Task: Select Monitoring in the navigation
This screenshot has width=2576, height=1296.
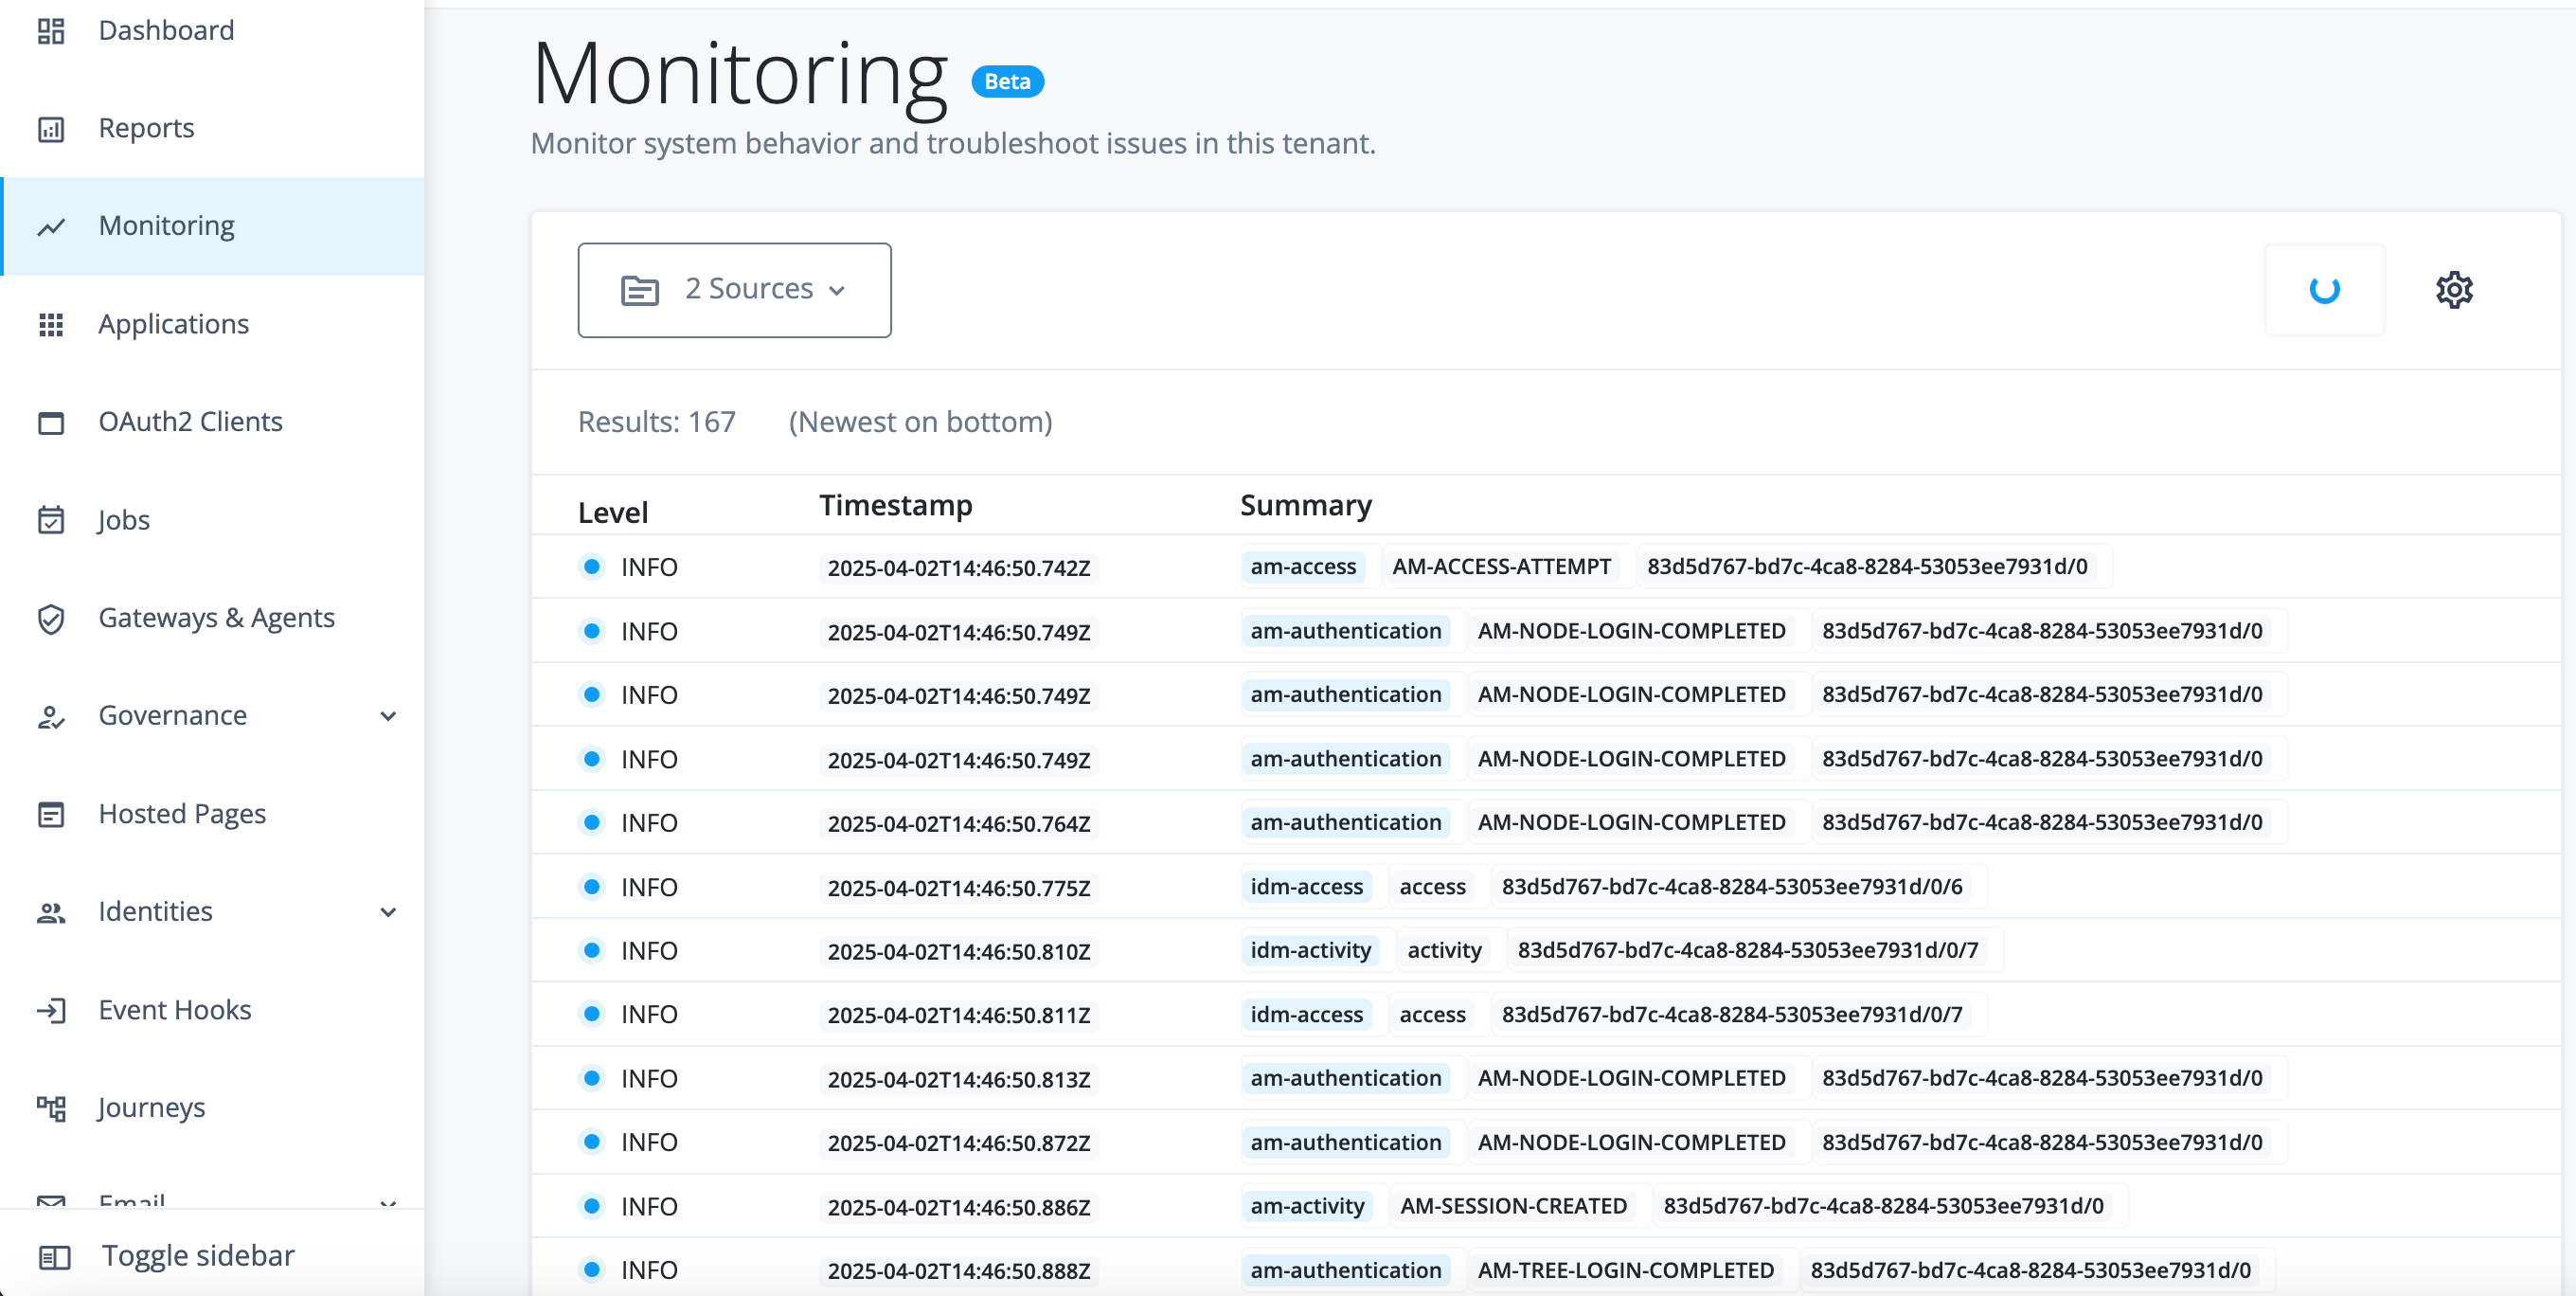Action: pos(166,226)
